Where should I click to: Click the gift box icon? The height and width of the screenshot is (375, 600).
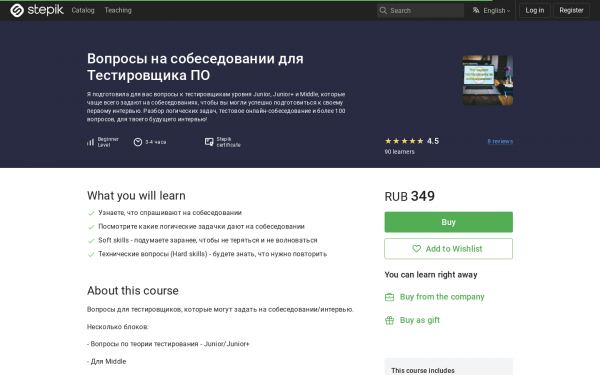point(389,320)
